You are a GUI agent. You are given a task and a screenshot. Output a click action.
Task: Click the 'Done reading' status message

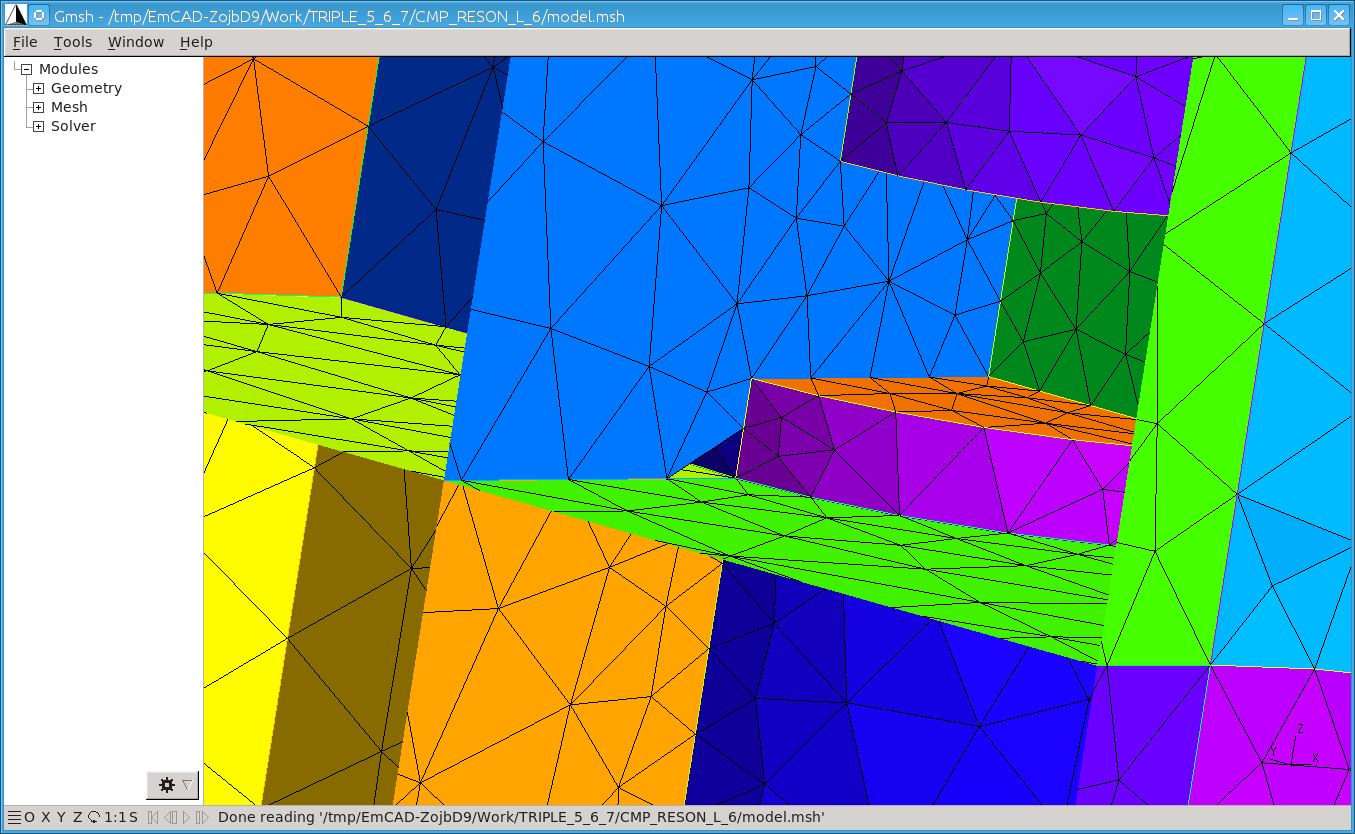[521, 817]
